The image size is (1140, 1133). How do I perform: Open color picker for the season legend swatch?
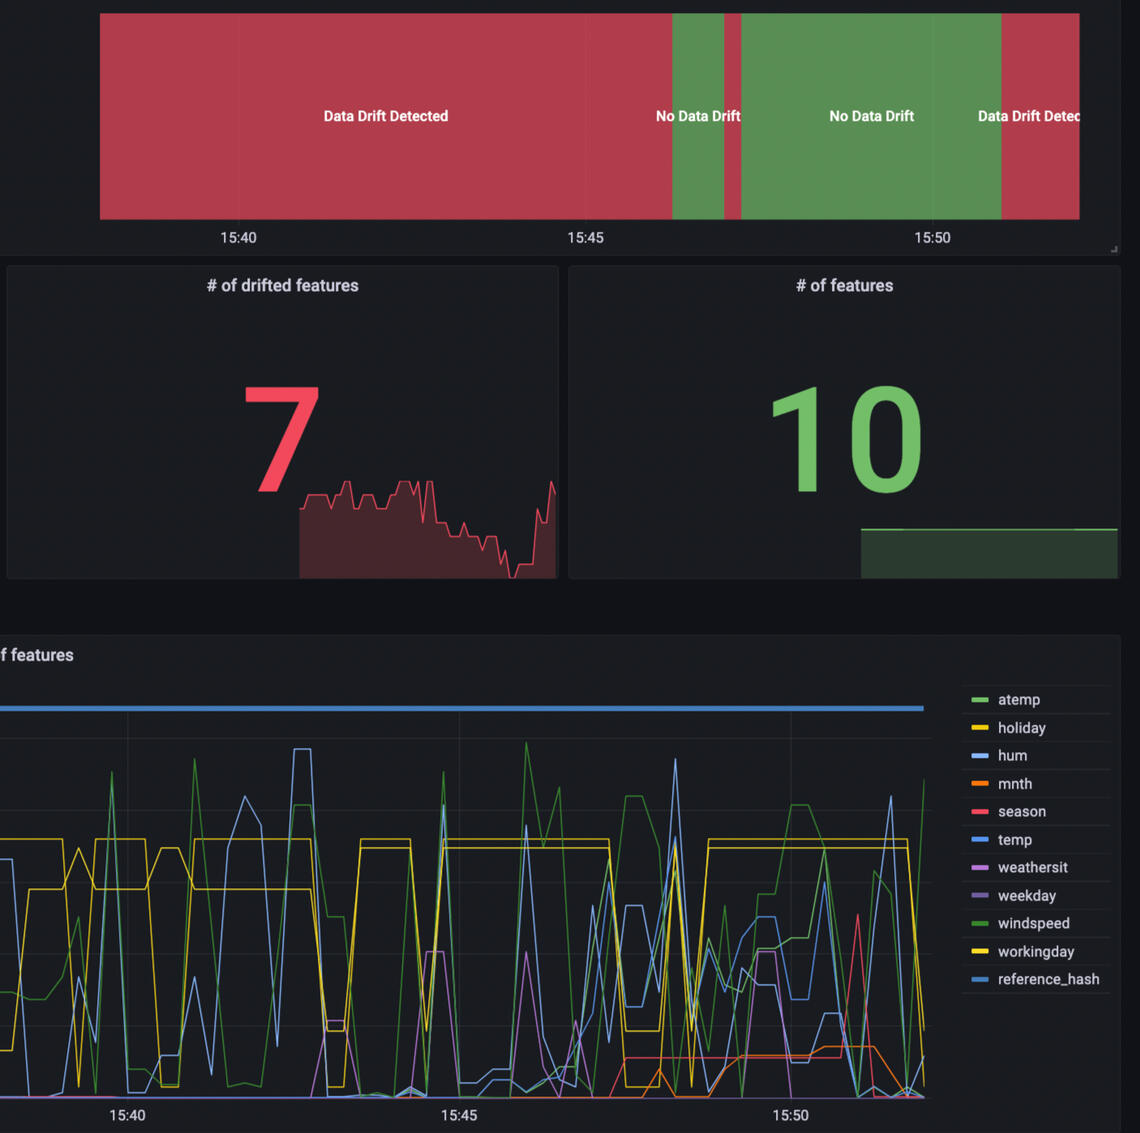point(980,812)
